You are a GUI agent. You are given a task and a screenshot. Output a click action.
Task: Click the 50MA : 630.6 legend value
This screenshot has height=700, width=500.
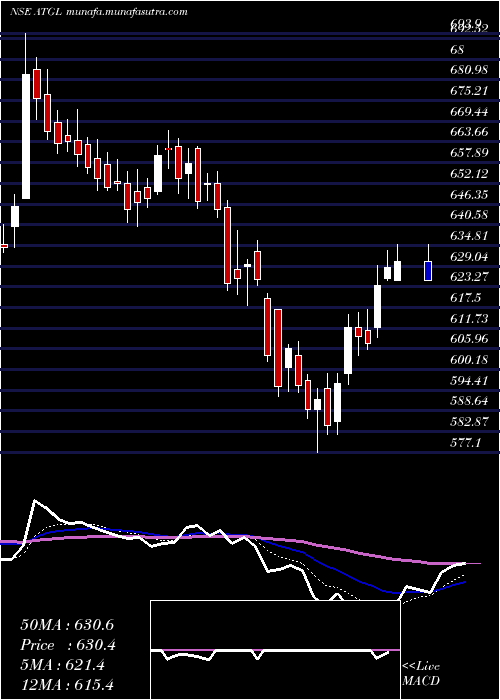point(68,625)
